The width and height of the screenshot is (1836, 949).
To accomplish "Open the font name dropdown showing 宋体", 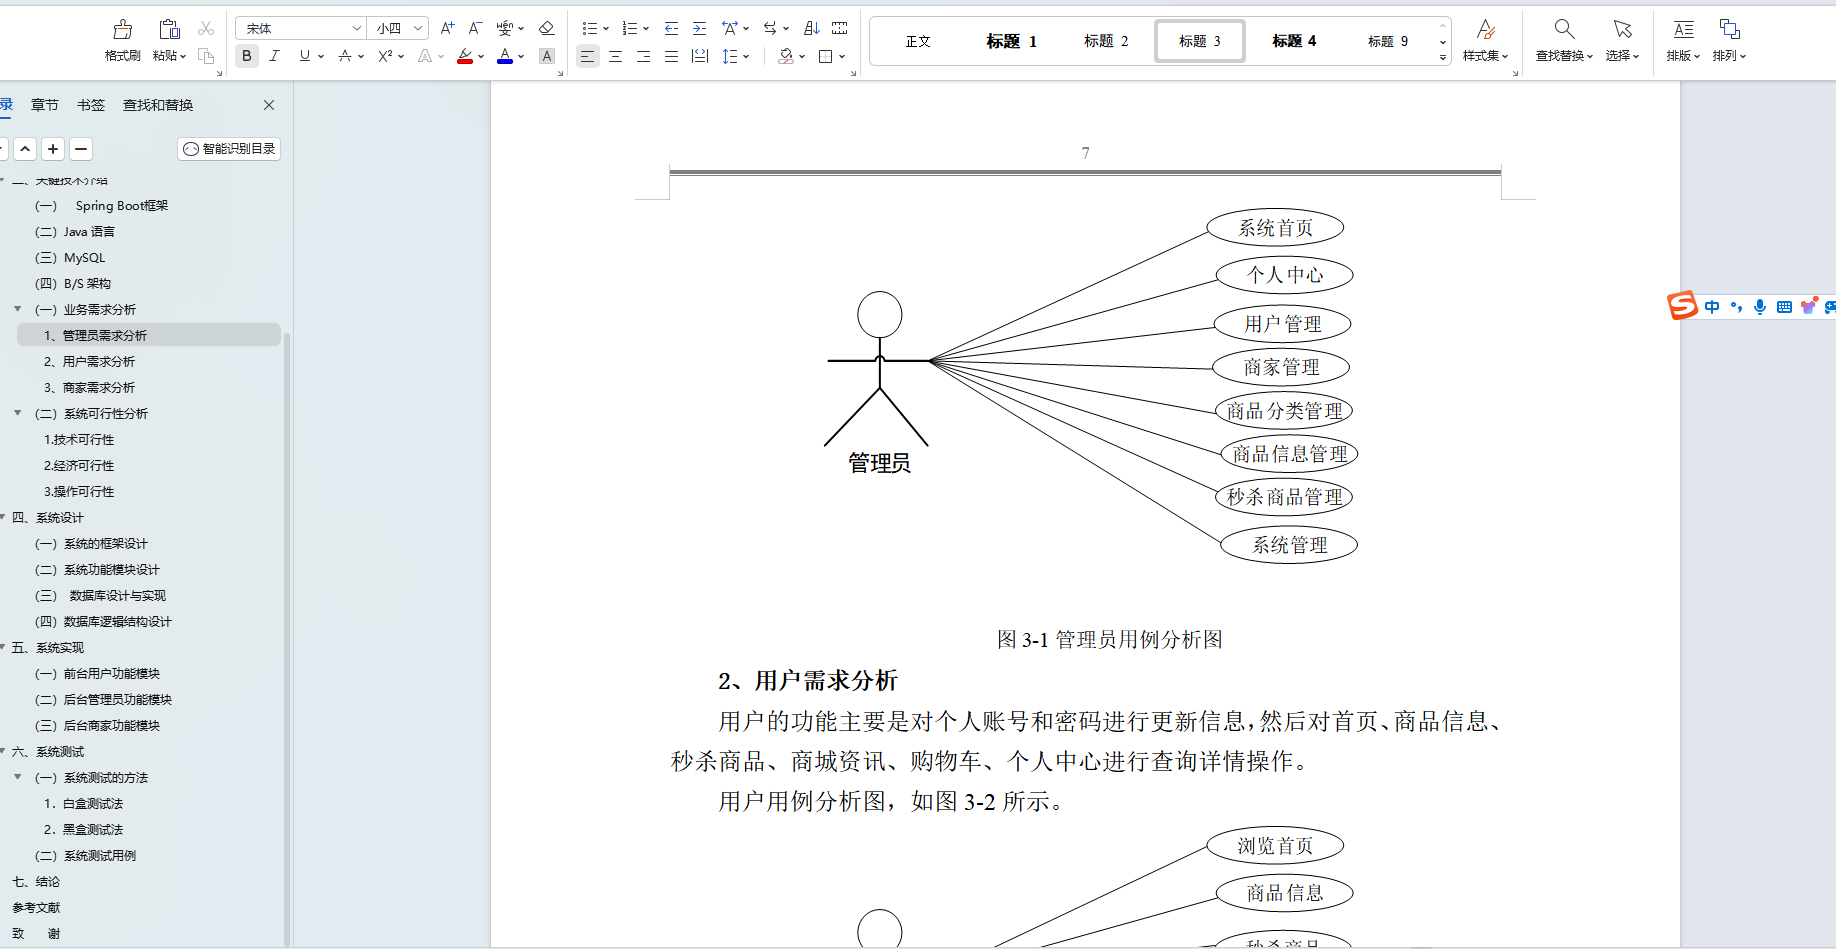I will pyautogui.click(x=300, y=28).
